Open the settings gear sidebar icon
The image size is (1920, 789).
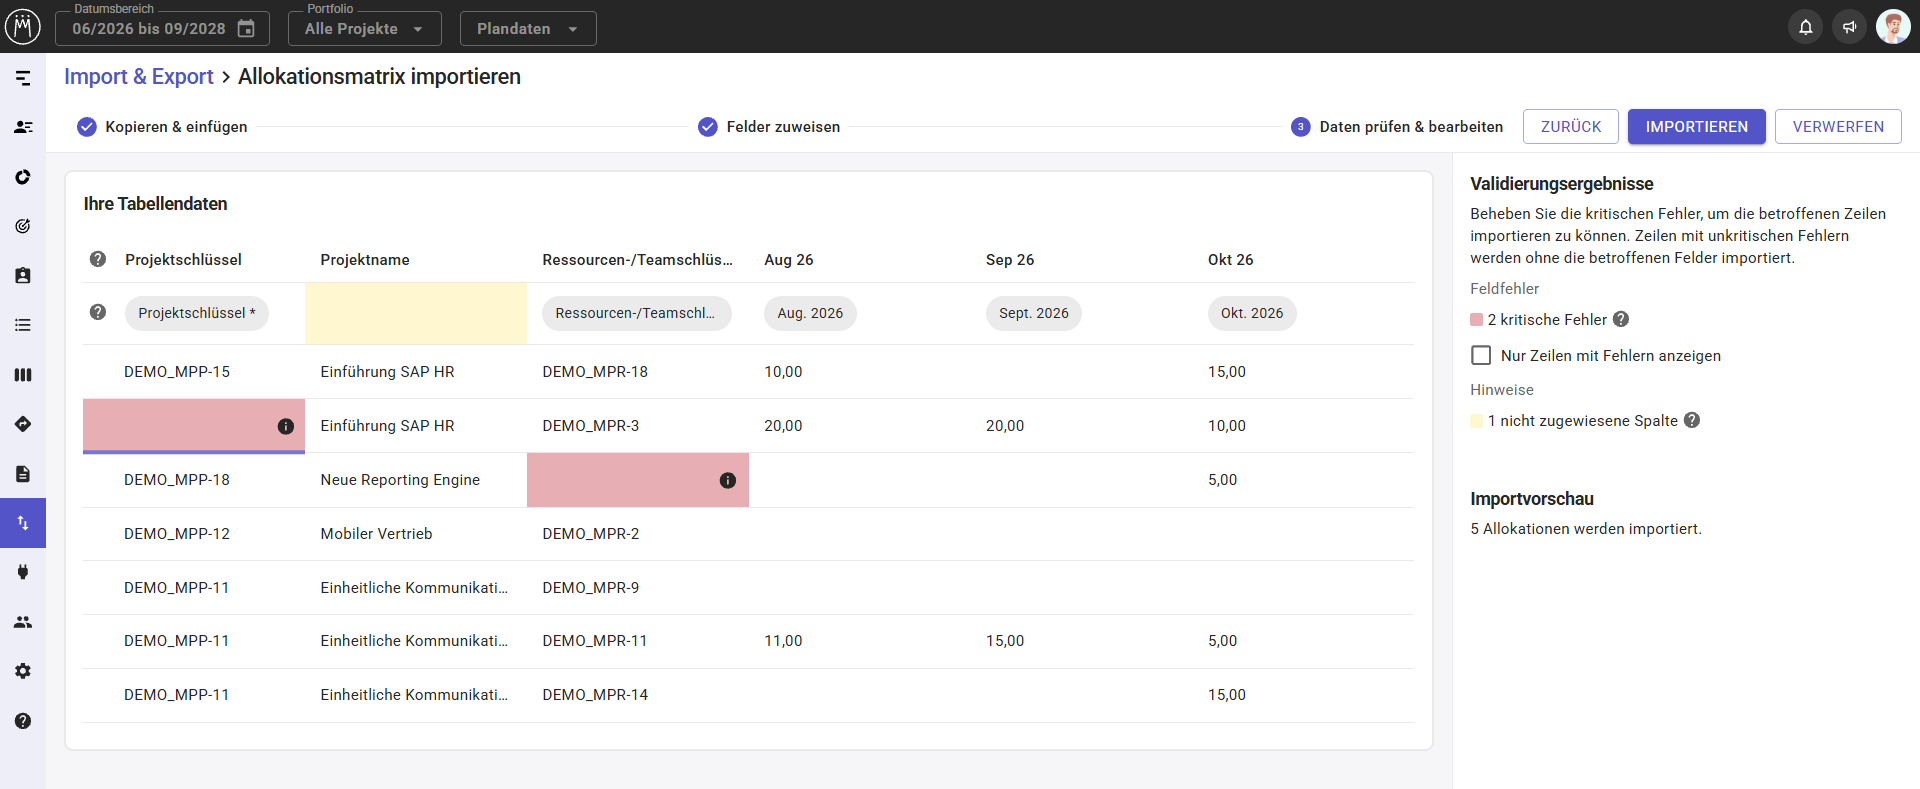[23, 671]
